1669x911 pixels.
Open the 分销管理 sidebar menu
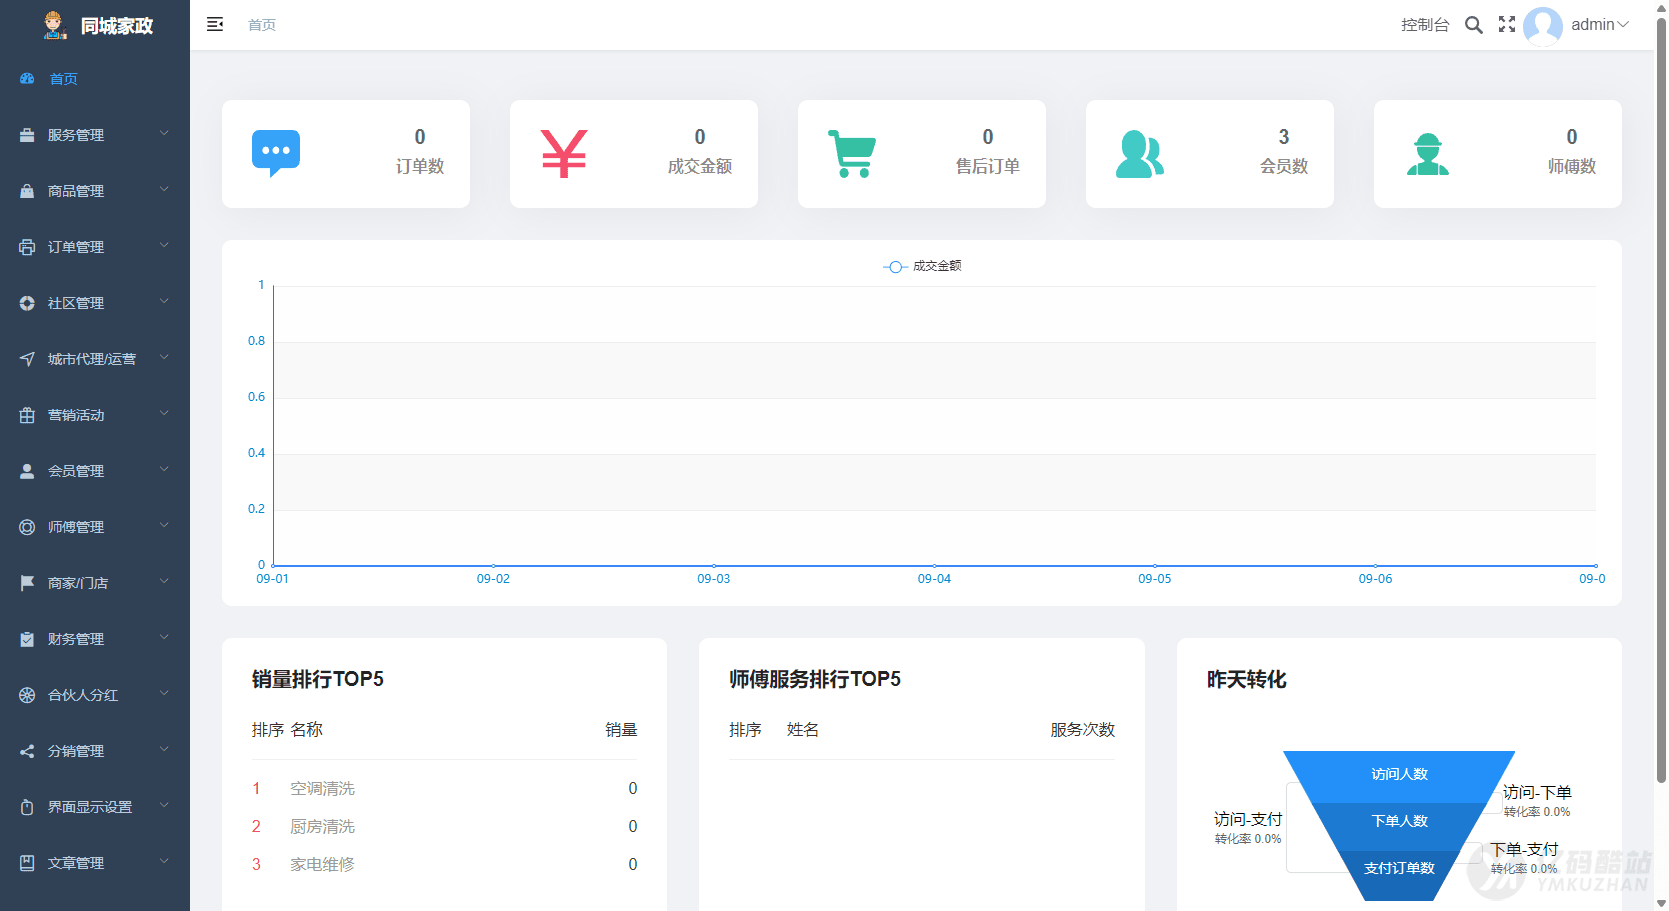tap(95, 751)
